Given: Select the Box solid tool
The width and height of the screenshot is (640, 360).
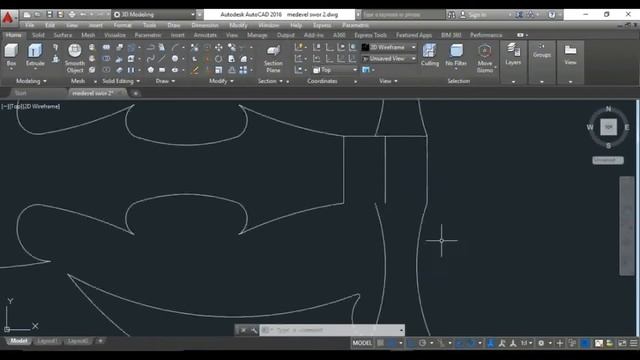Looking at the screenshot, I should point(11,55).
